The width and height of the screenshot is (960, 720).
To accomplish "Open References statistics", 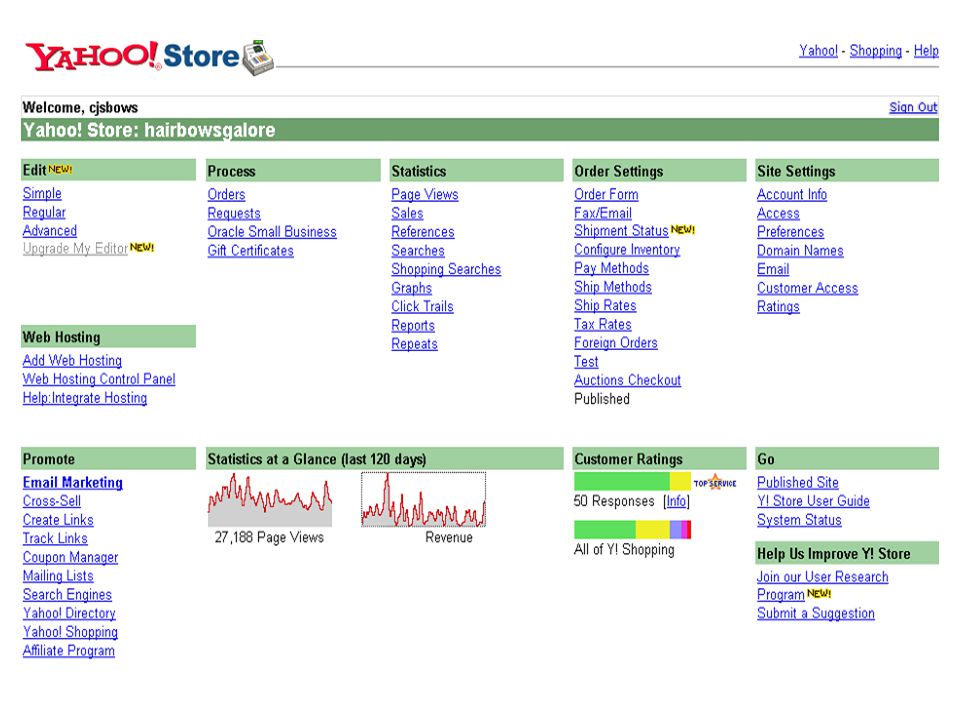I will 423,232.
